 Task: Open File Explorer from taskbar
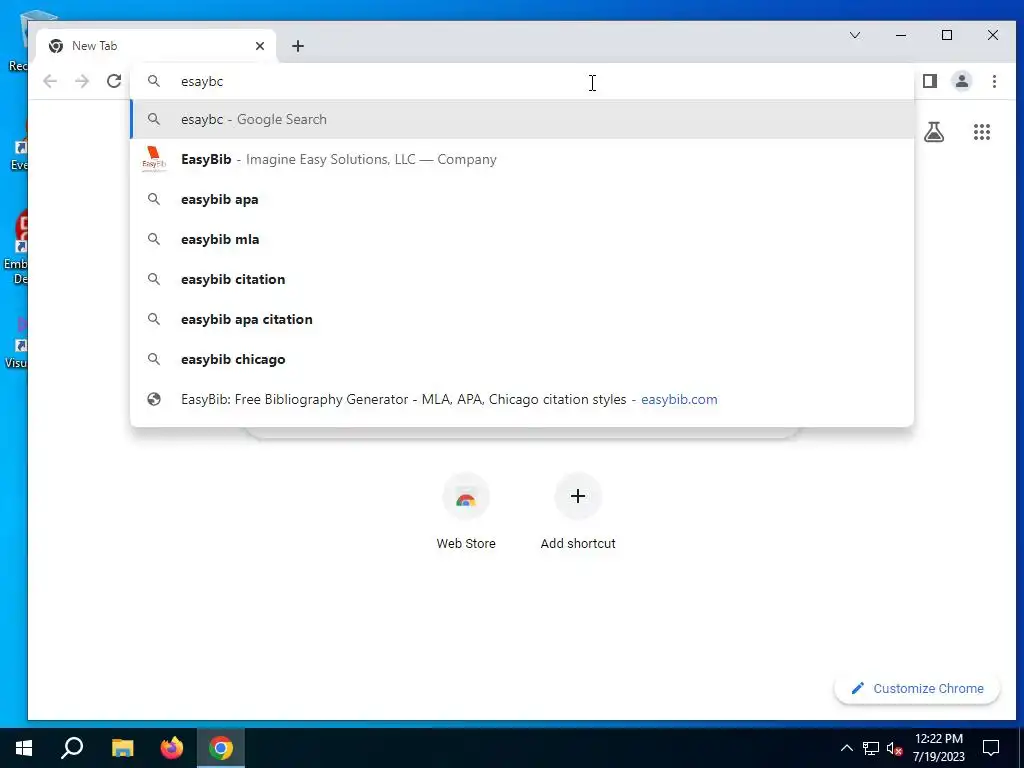point(122,748)
